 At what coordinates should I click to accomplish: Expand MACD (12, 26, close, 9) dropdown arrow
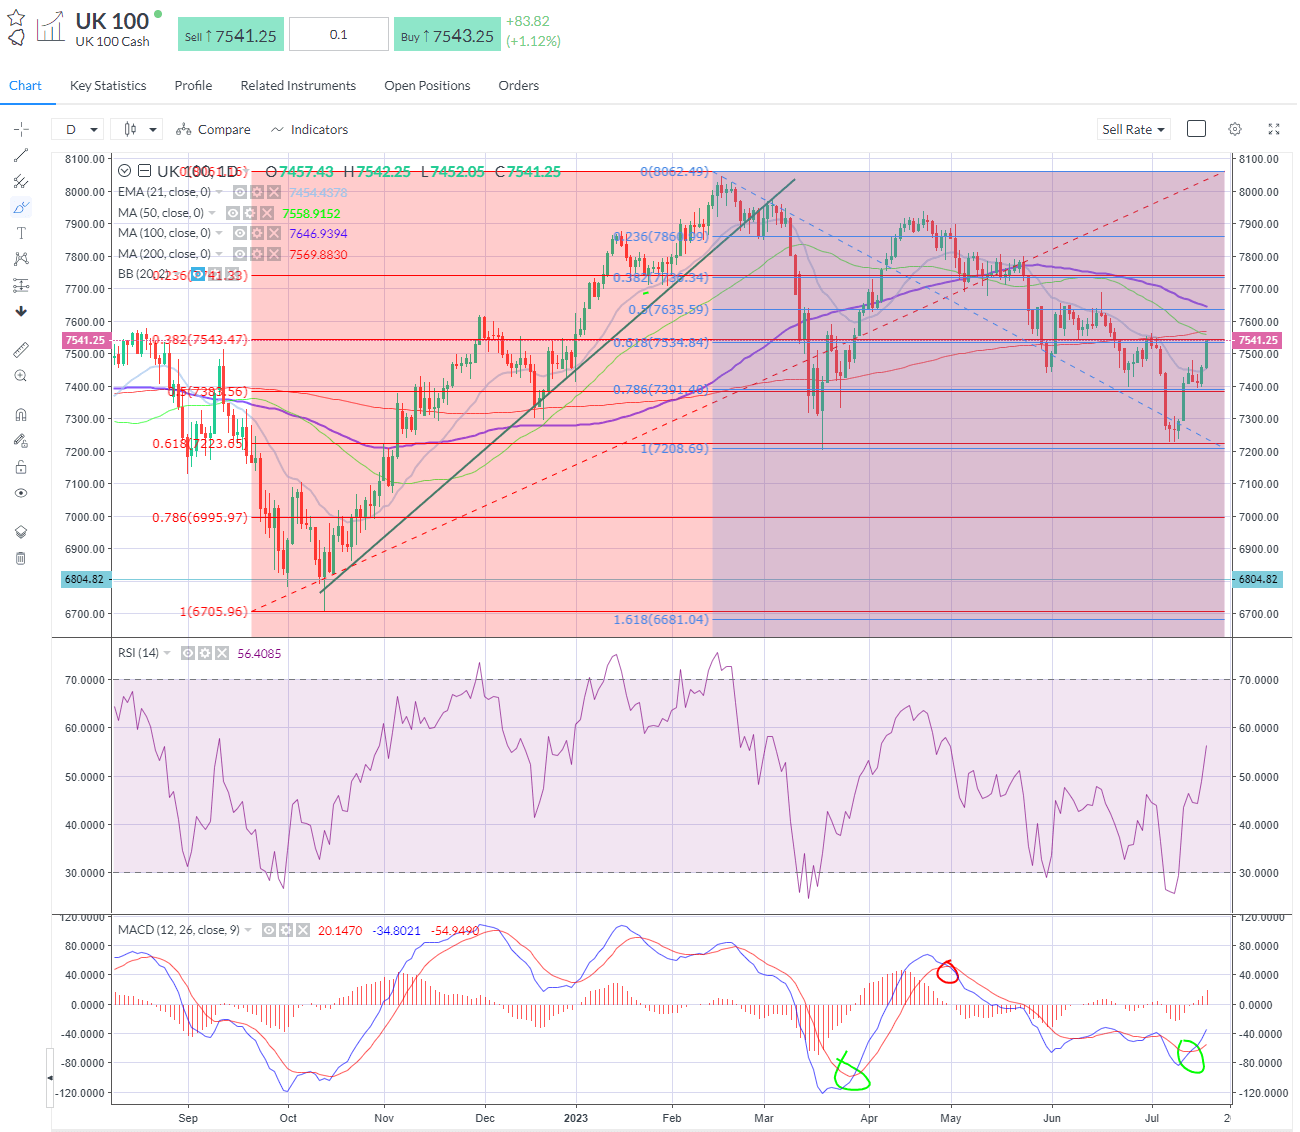tap(248, 930)
